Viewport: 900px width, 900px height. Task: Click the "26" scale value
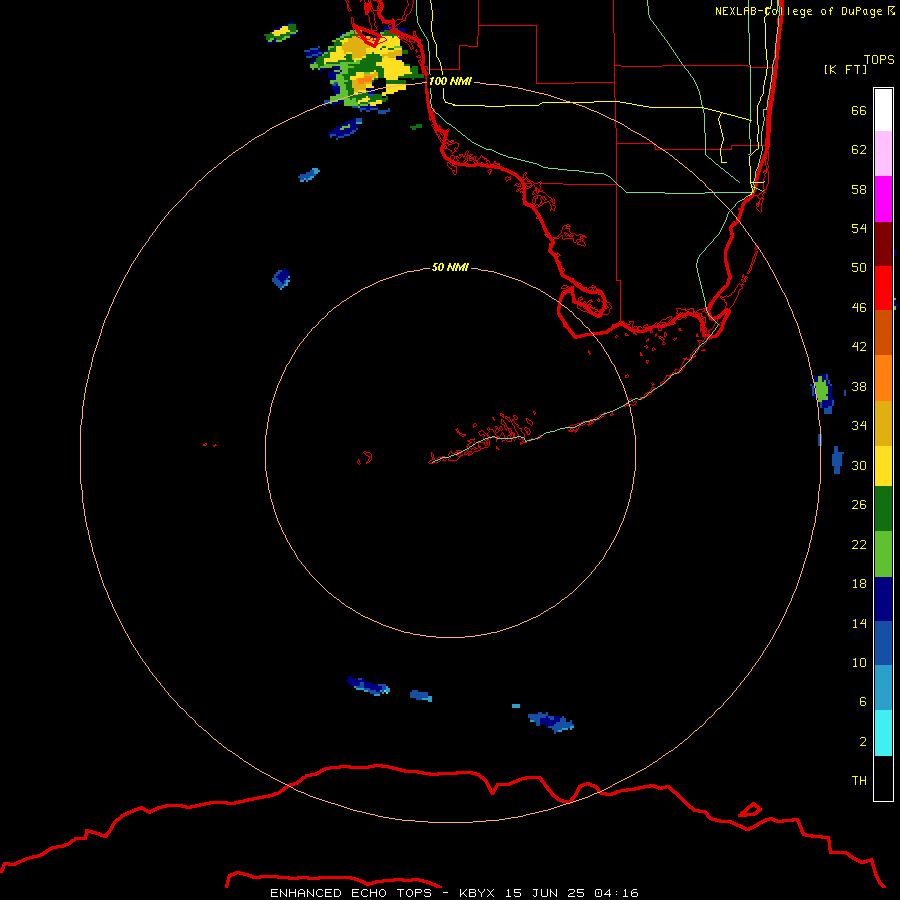[x=859, y=505]
